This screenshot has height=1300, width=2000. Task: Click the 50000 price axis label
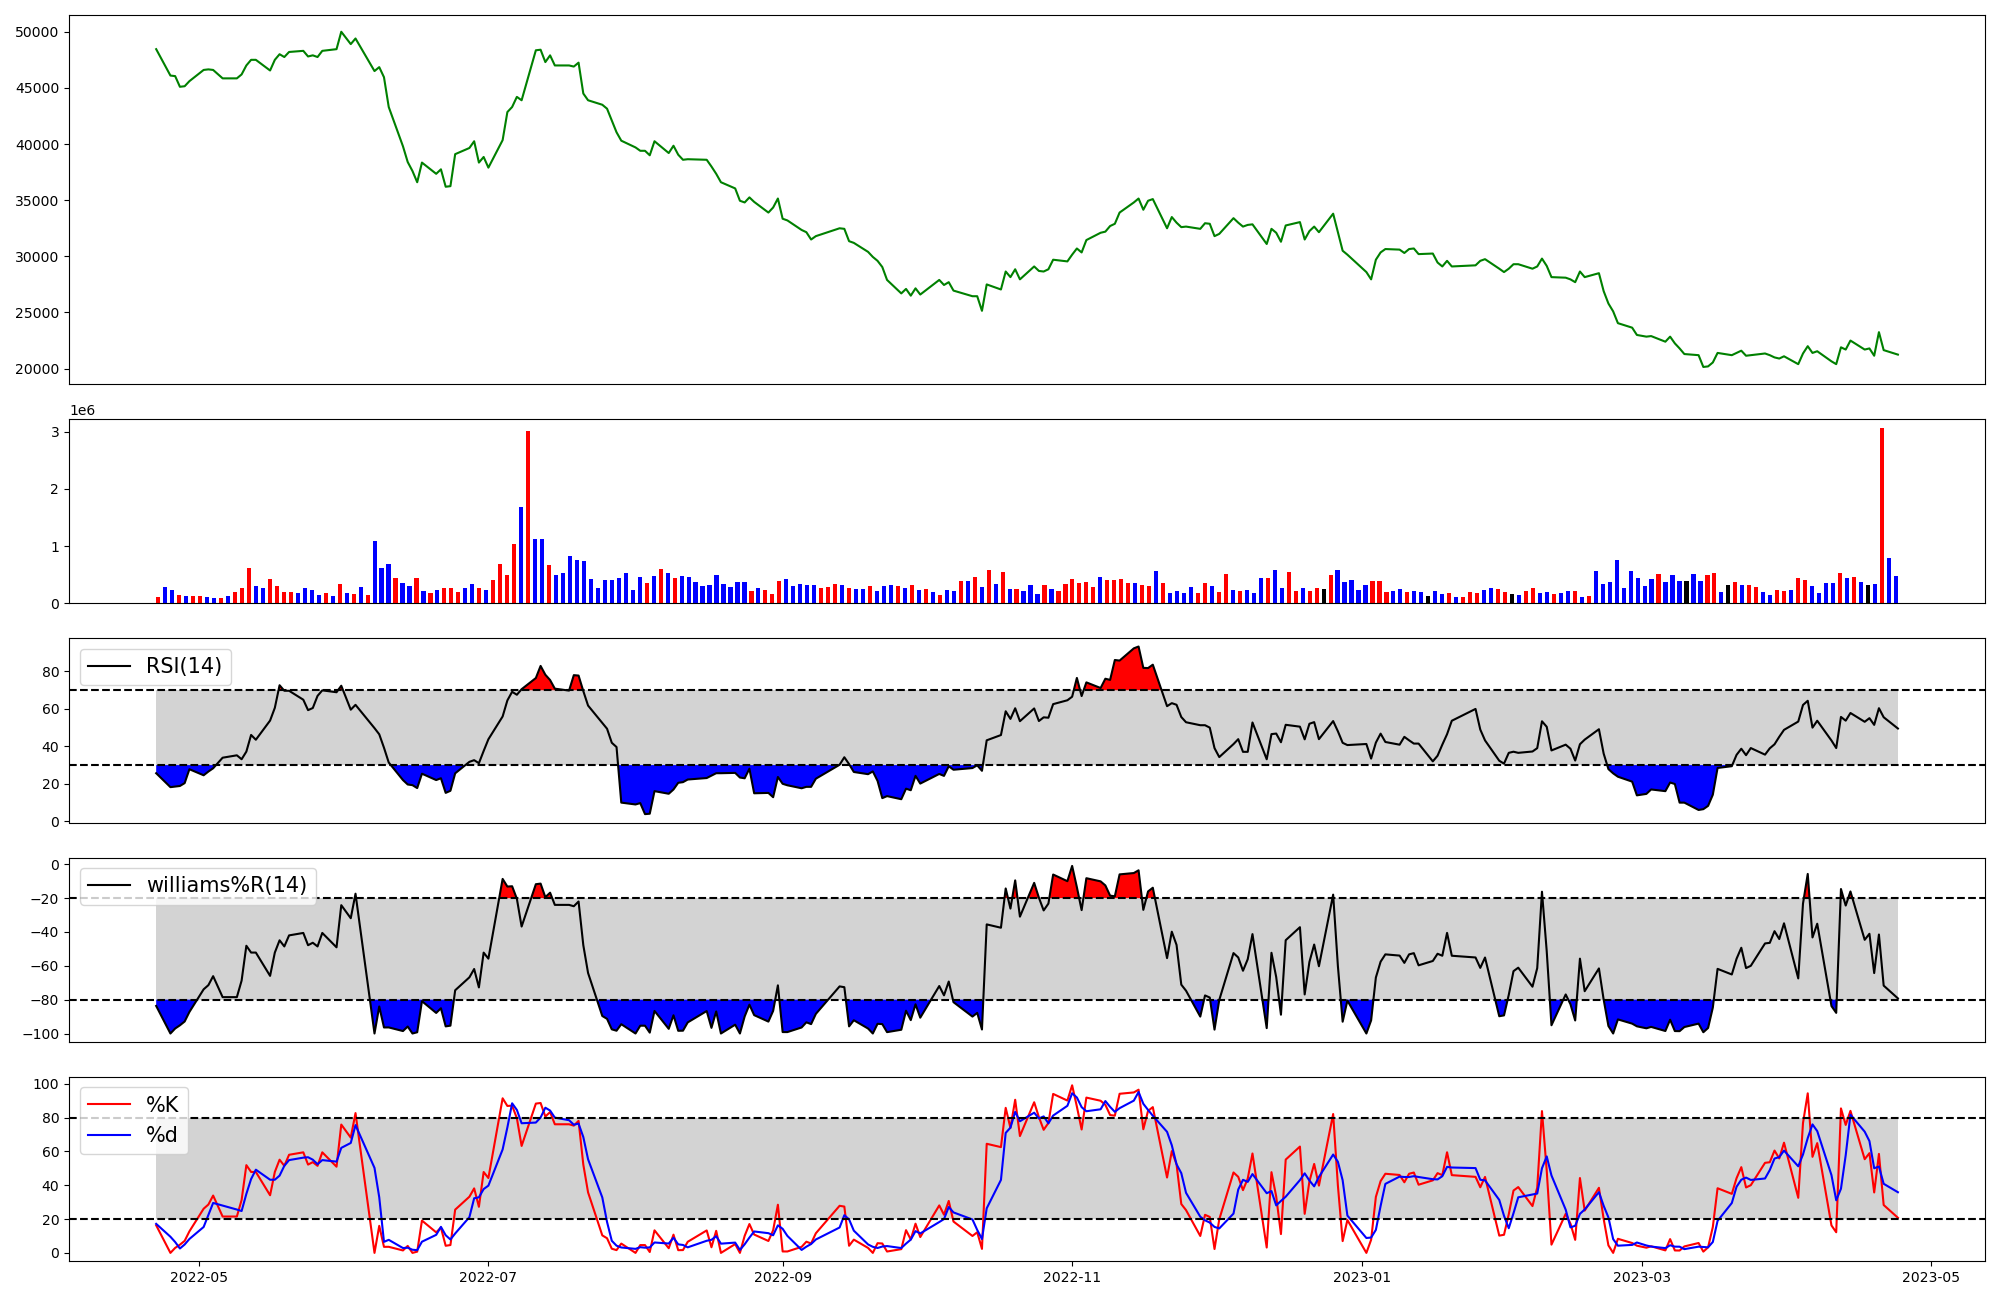coord(37,32)
